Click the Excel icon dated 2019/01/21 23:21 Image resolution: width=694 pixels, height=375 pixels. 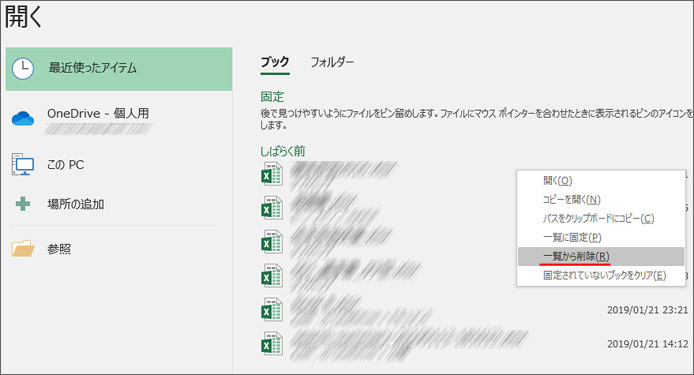click(271, 309)
